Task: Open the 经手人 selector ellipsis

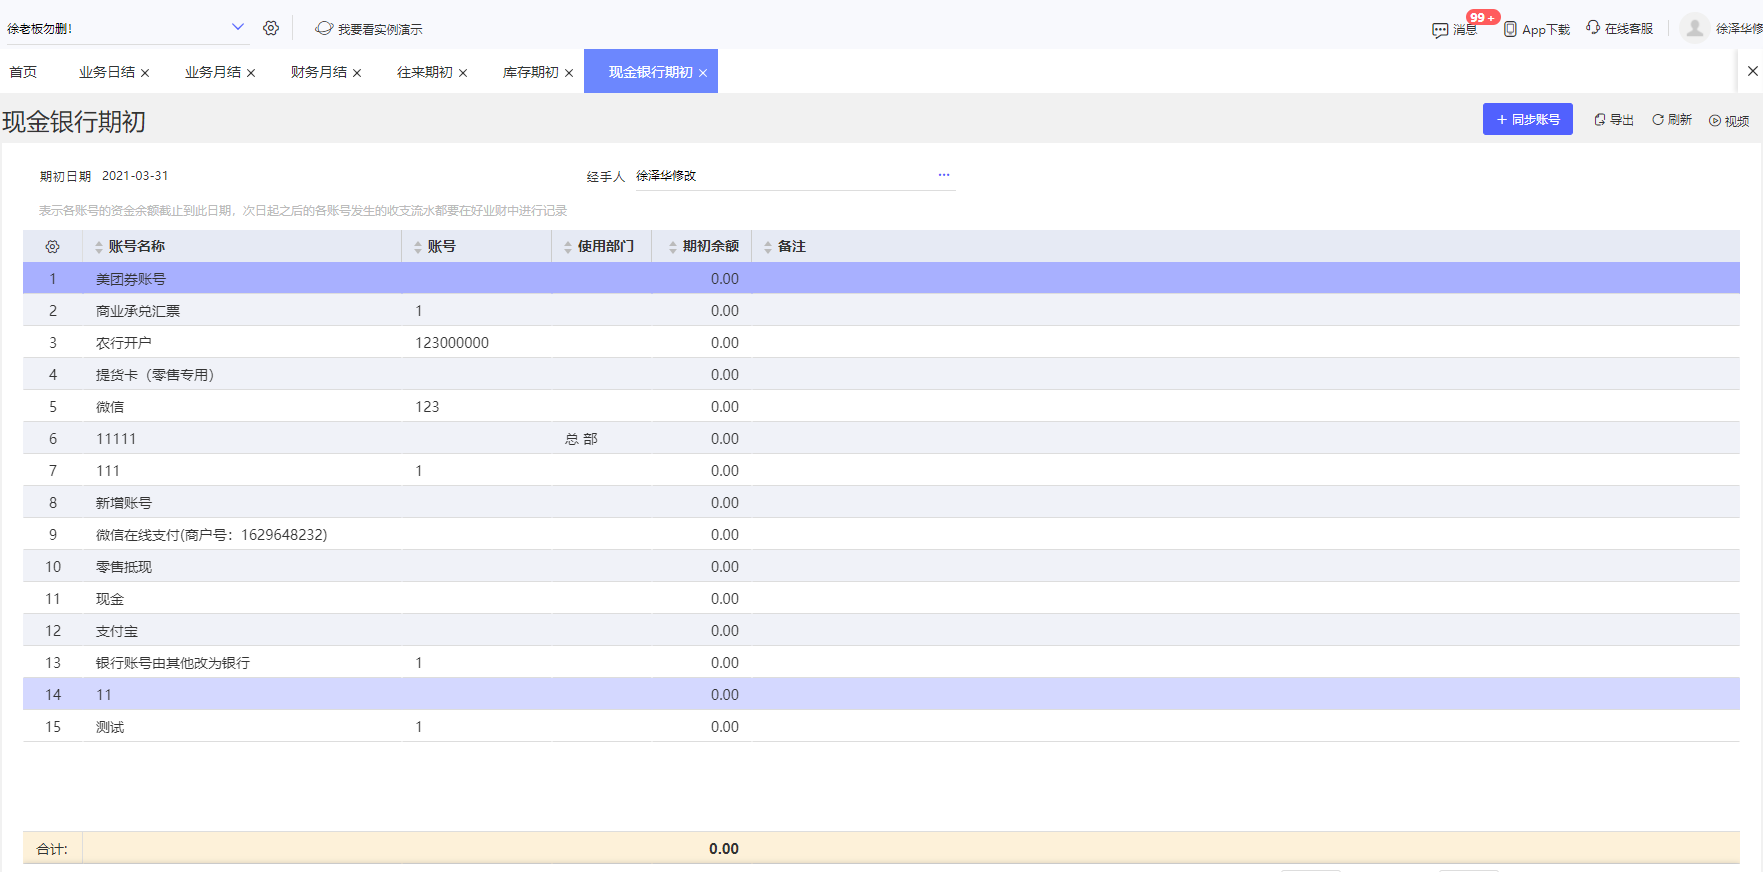Action: click(944, 175)
